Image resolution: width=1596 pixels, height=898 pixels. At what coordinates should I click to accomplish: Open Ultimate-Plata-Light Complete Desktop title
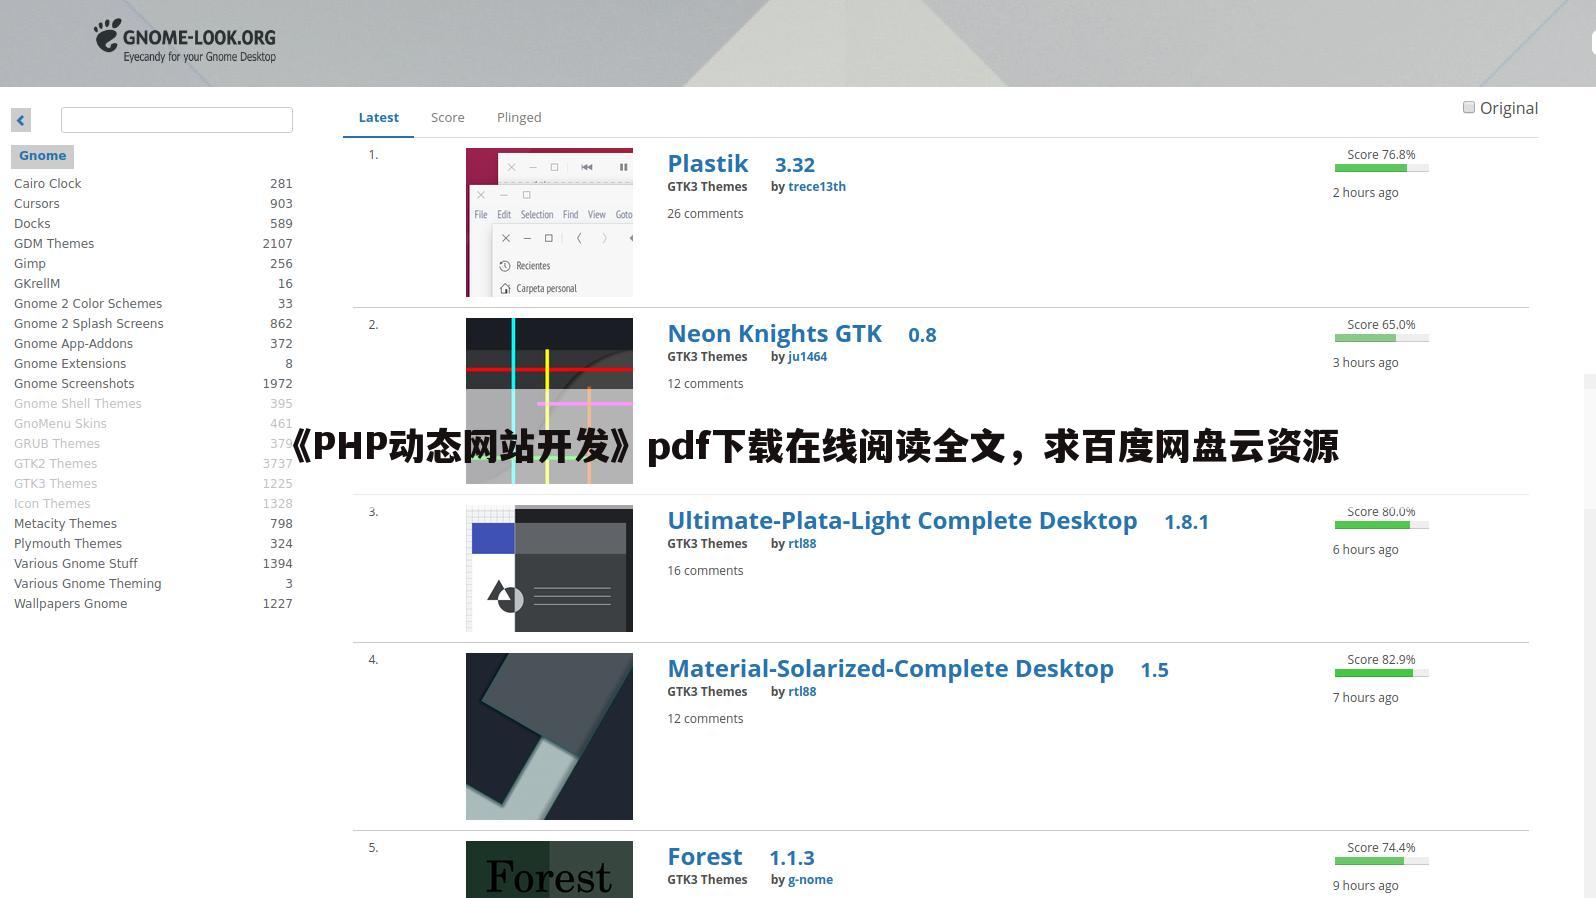tap(902, 521)
